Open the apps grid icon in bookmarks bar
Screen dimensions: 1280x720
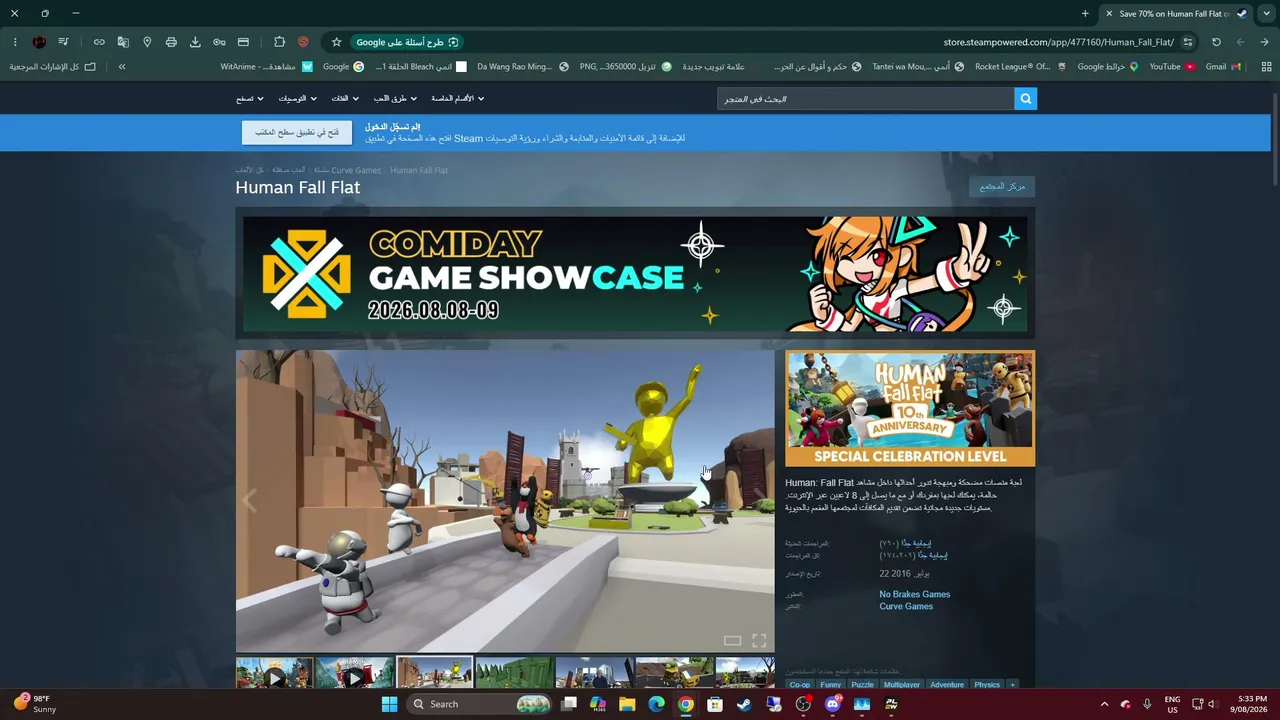pyautogui.click(x=1266, y=67)
